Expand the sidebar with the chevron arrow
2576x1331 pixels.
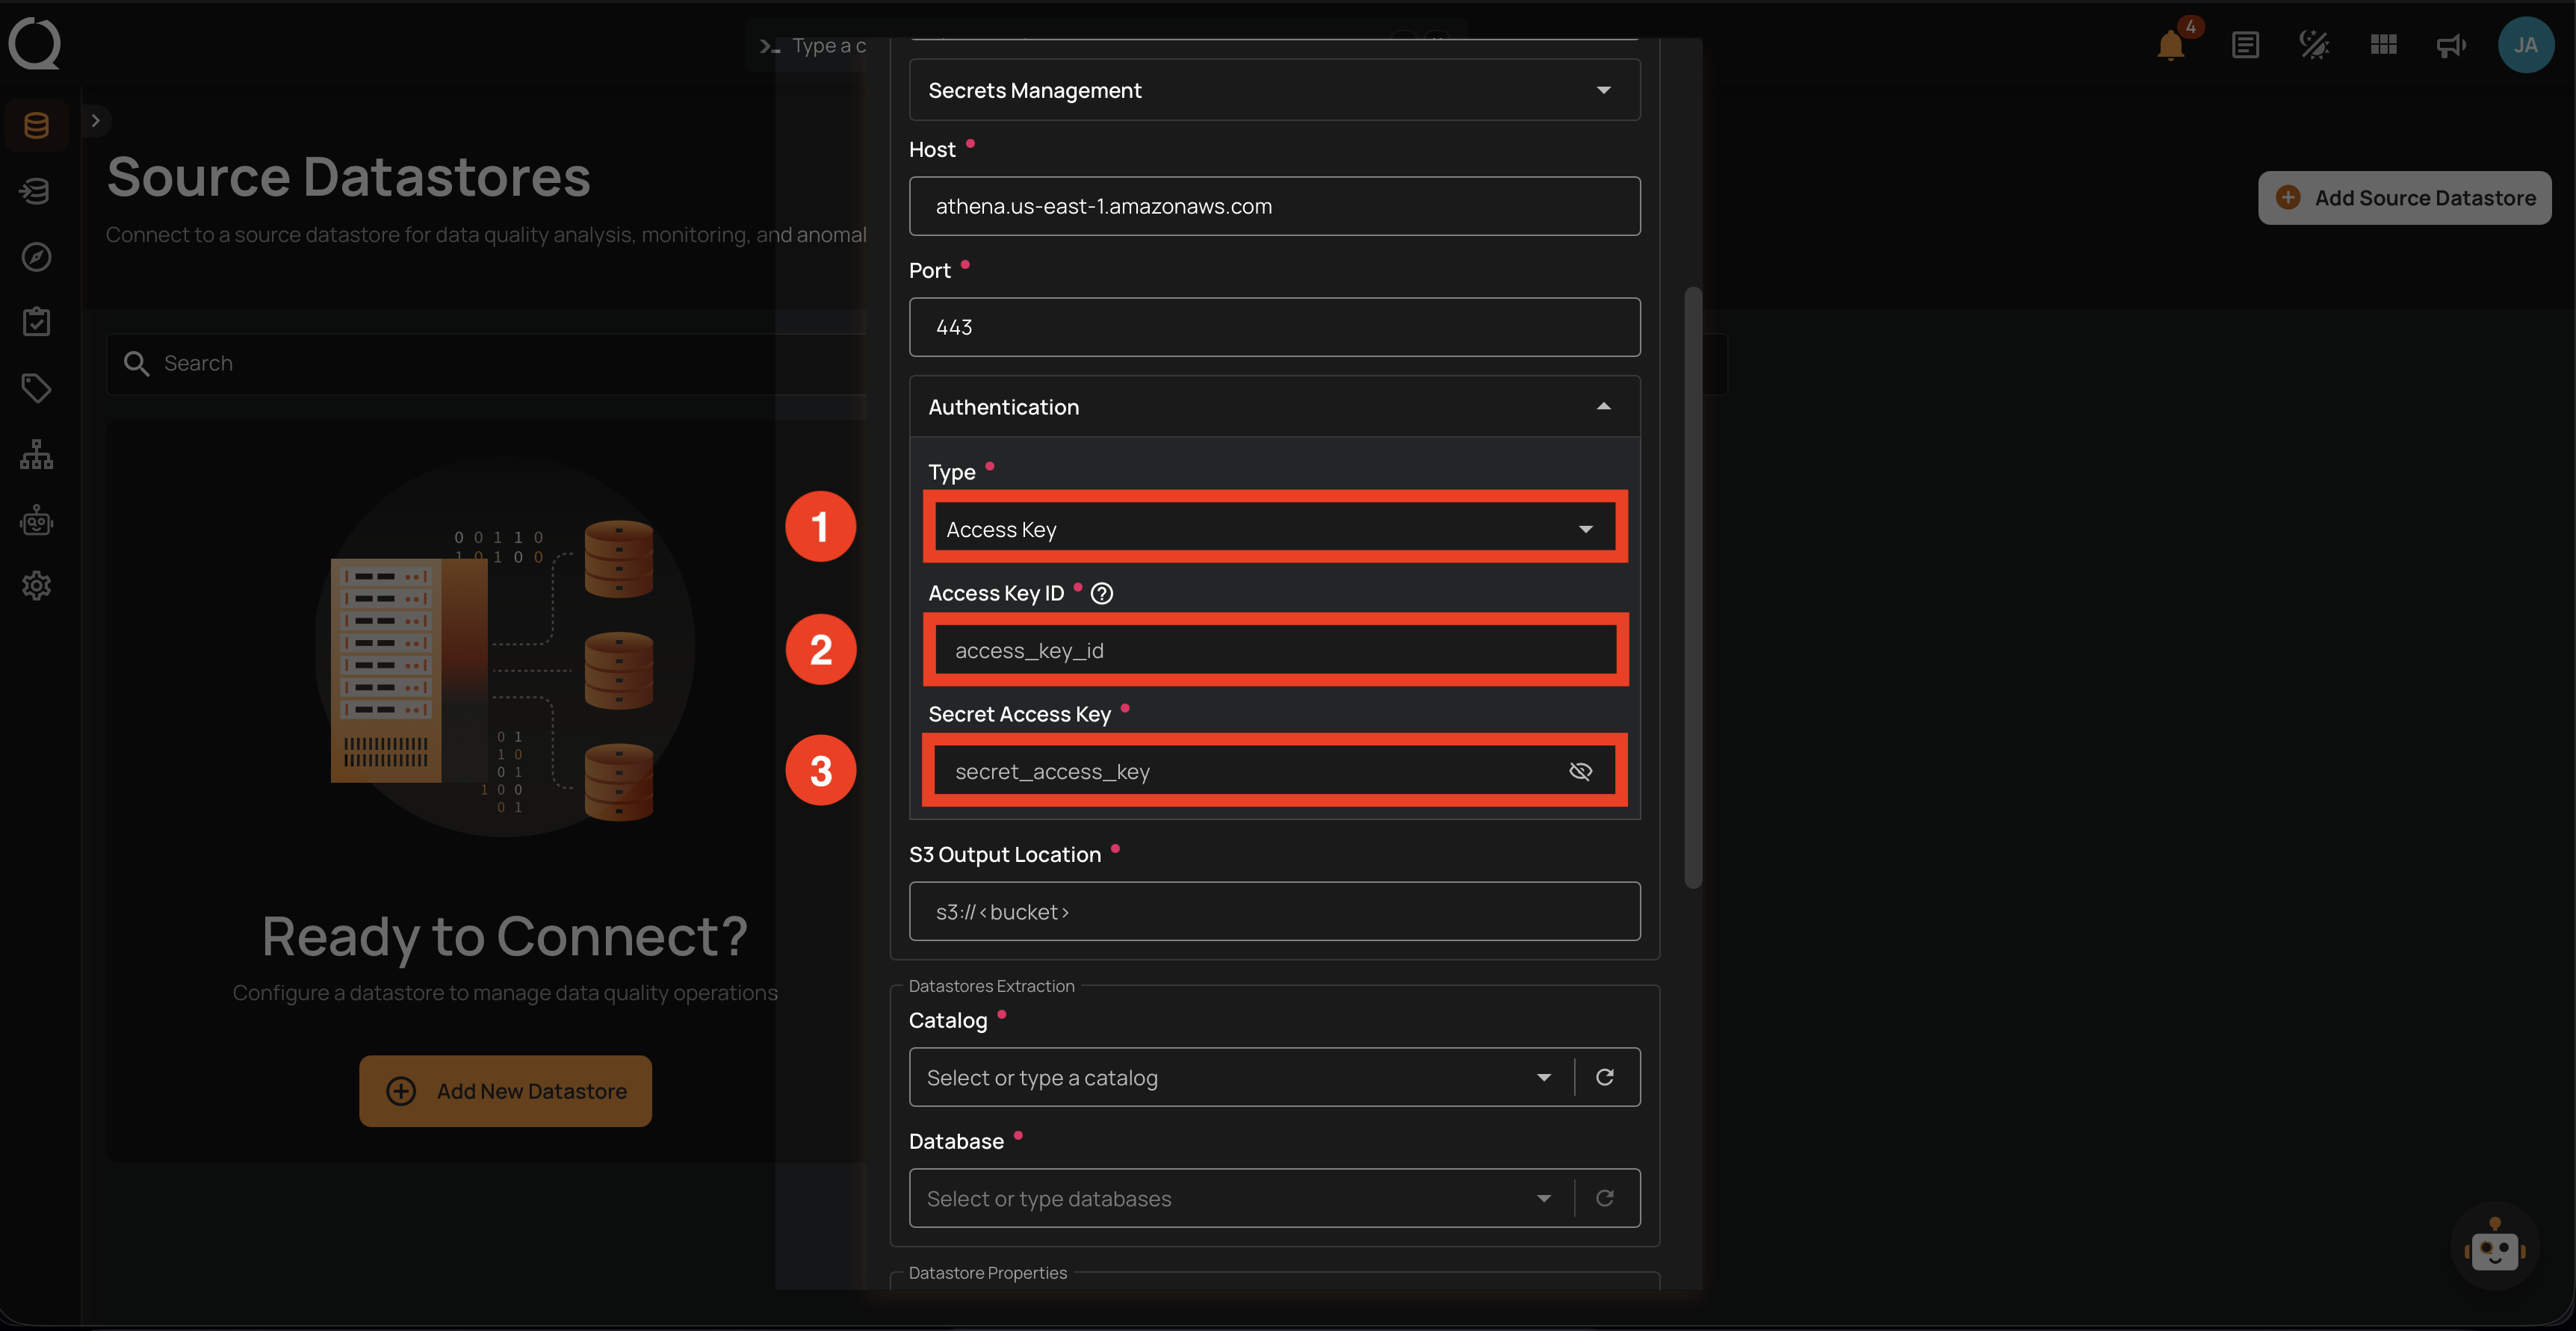[95, 121]
